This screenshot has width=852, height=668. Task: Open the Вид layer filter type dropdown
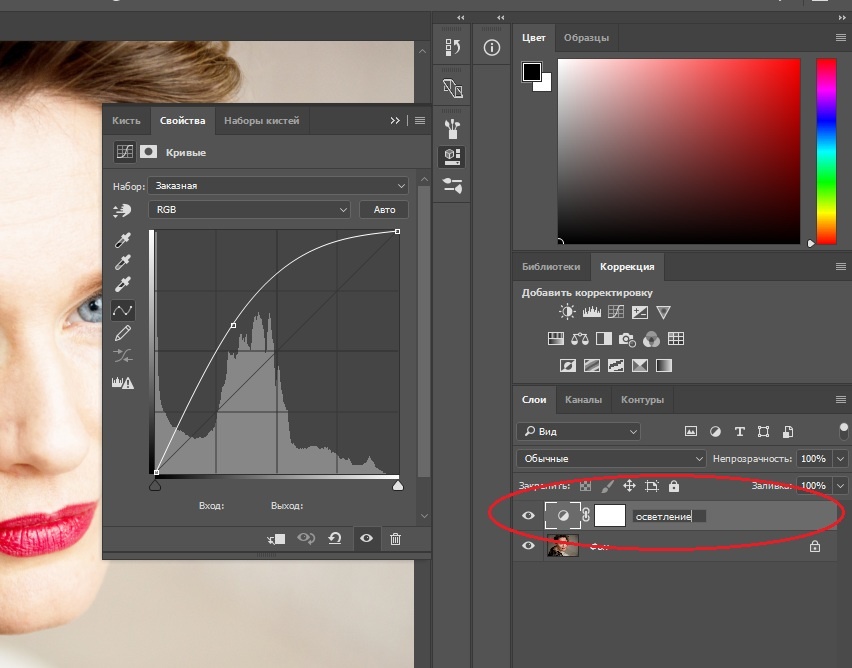(x=578, y=432)
